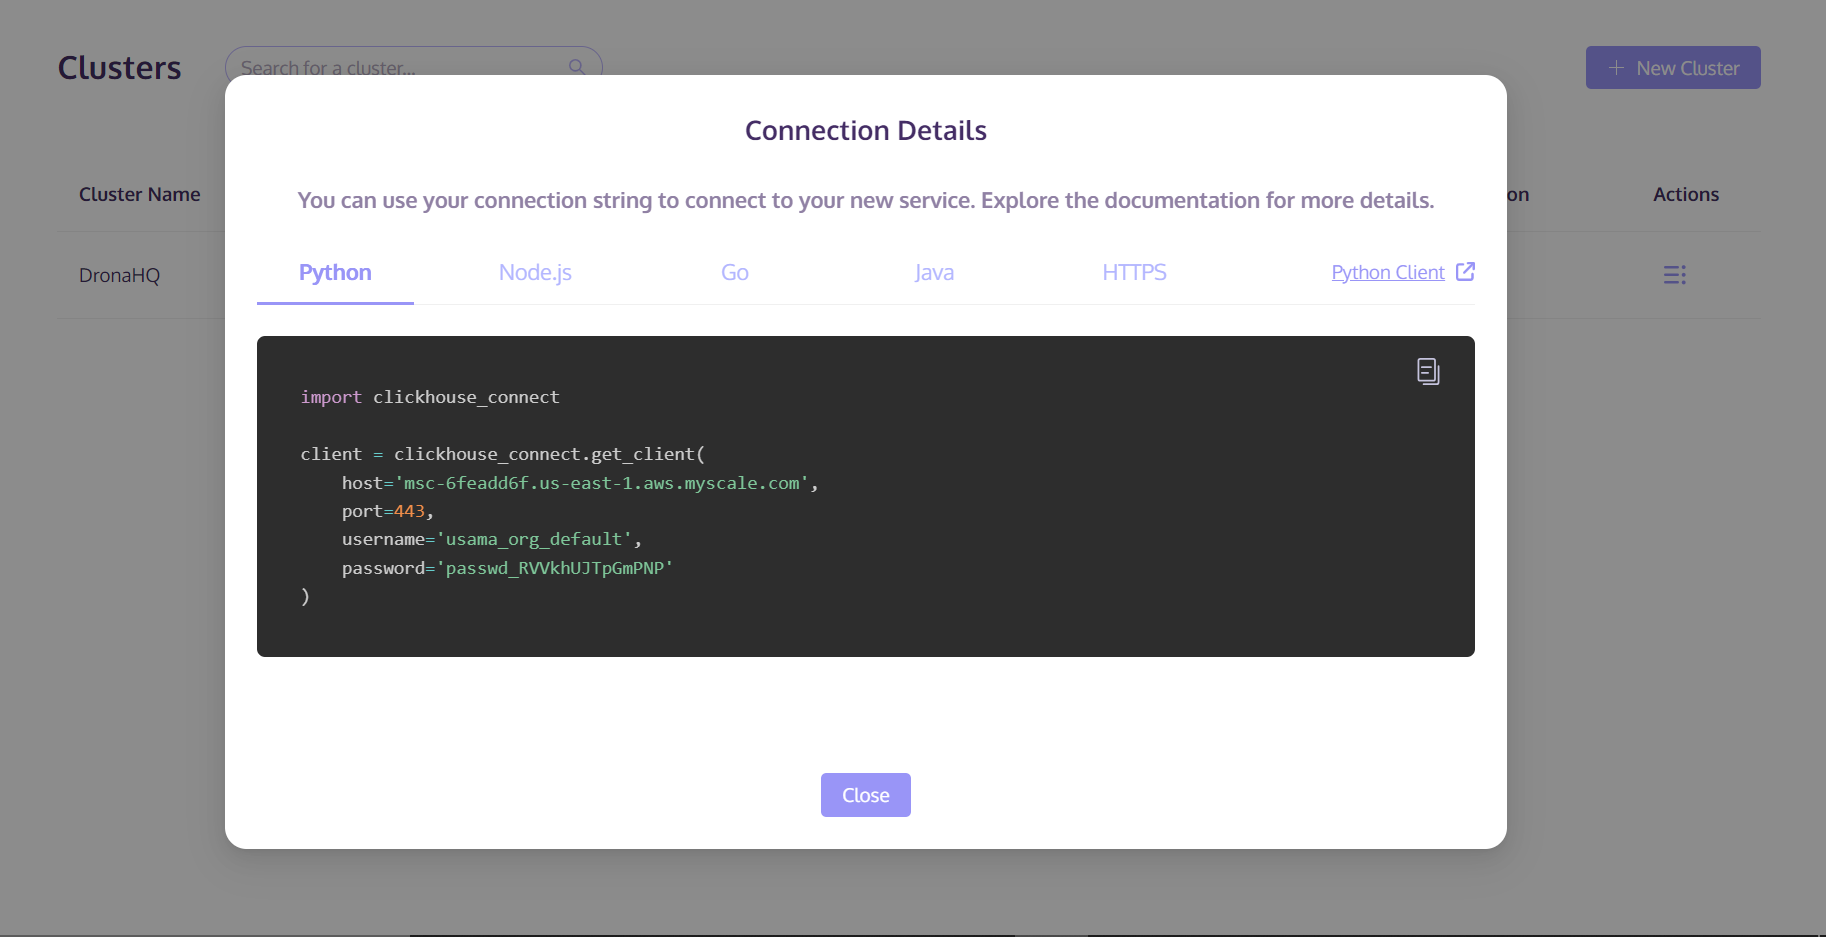Click the plus icon in New Cluster
The height and width of the screenshot is (937, 1826).
coord(1616,68)
